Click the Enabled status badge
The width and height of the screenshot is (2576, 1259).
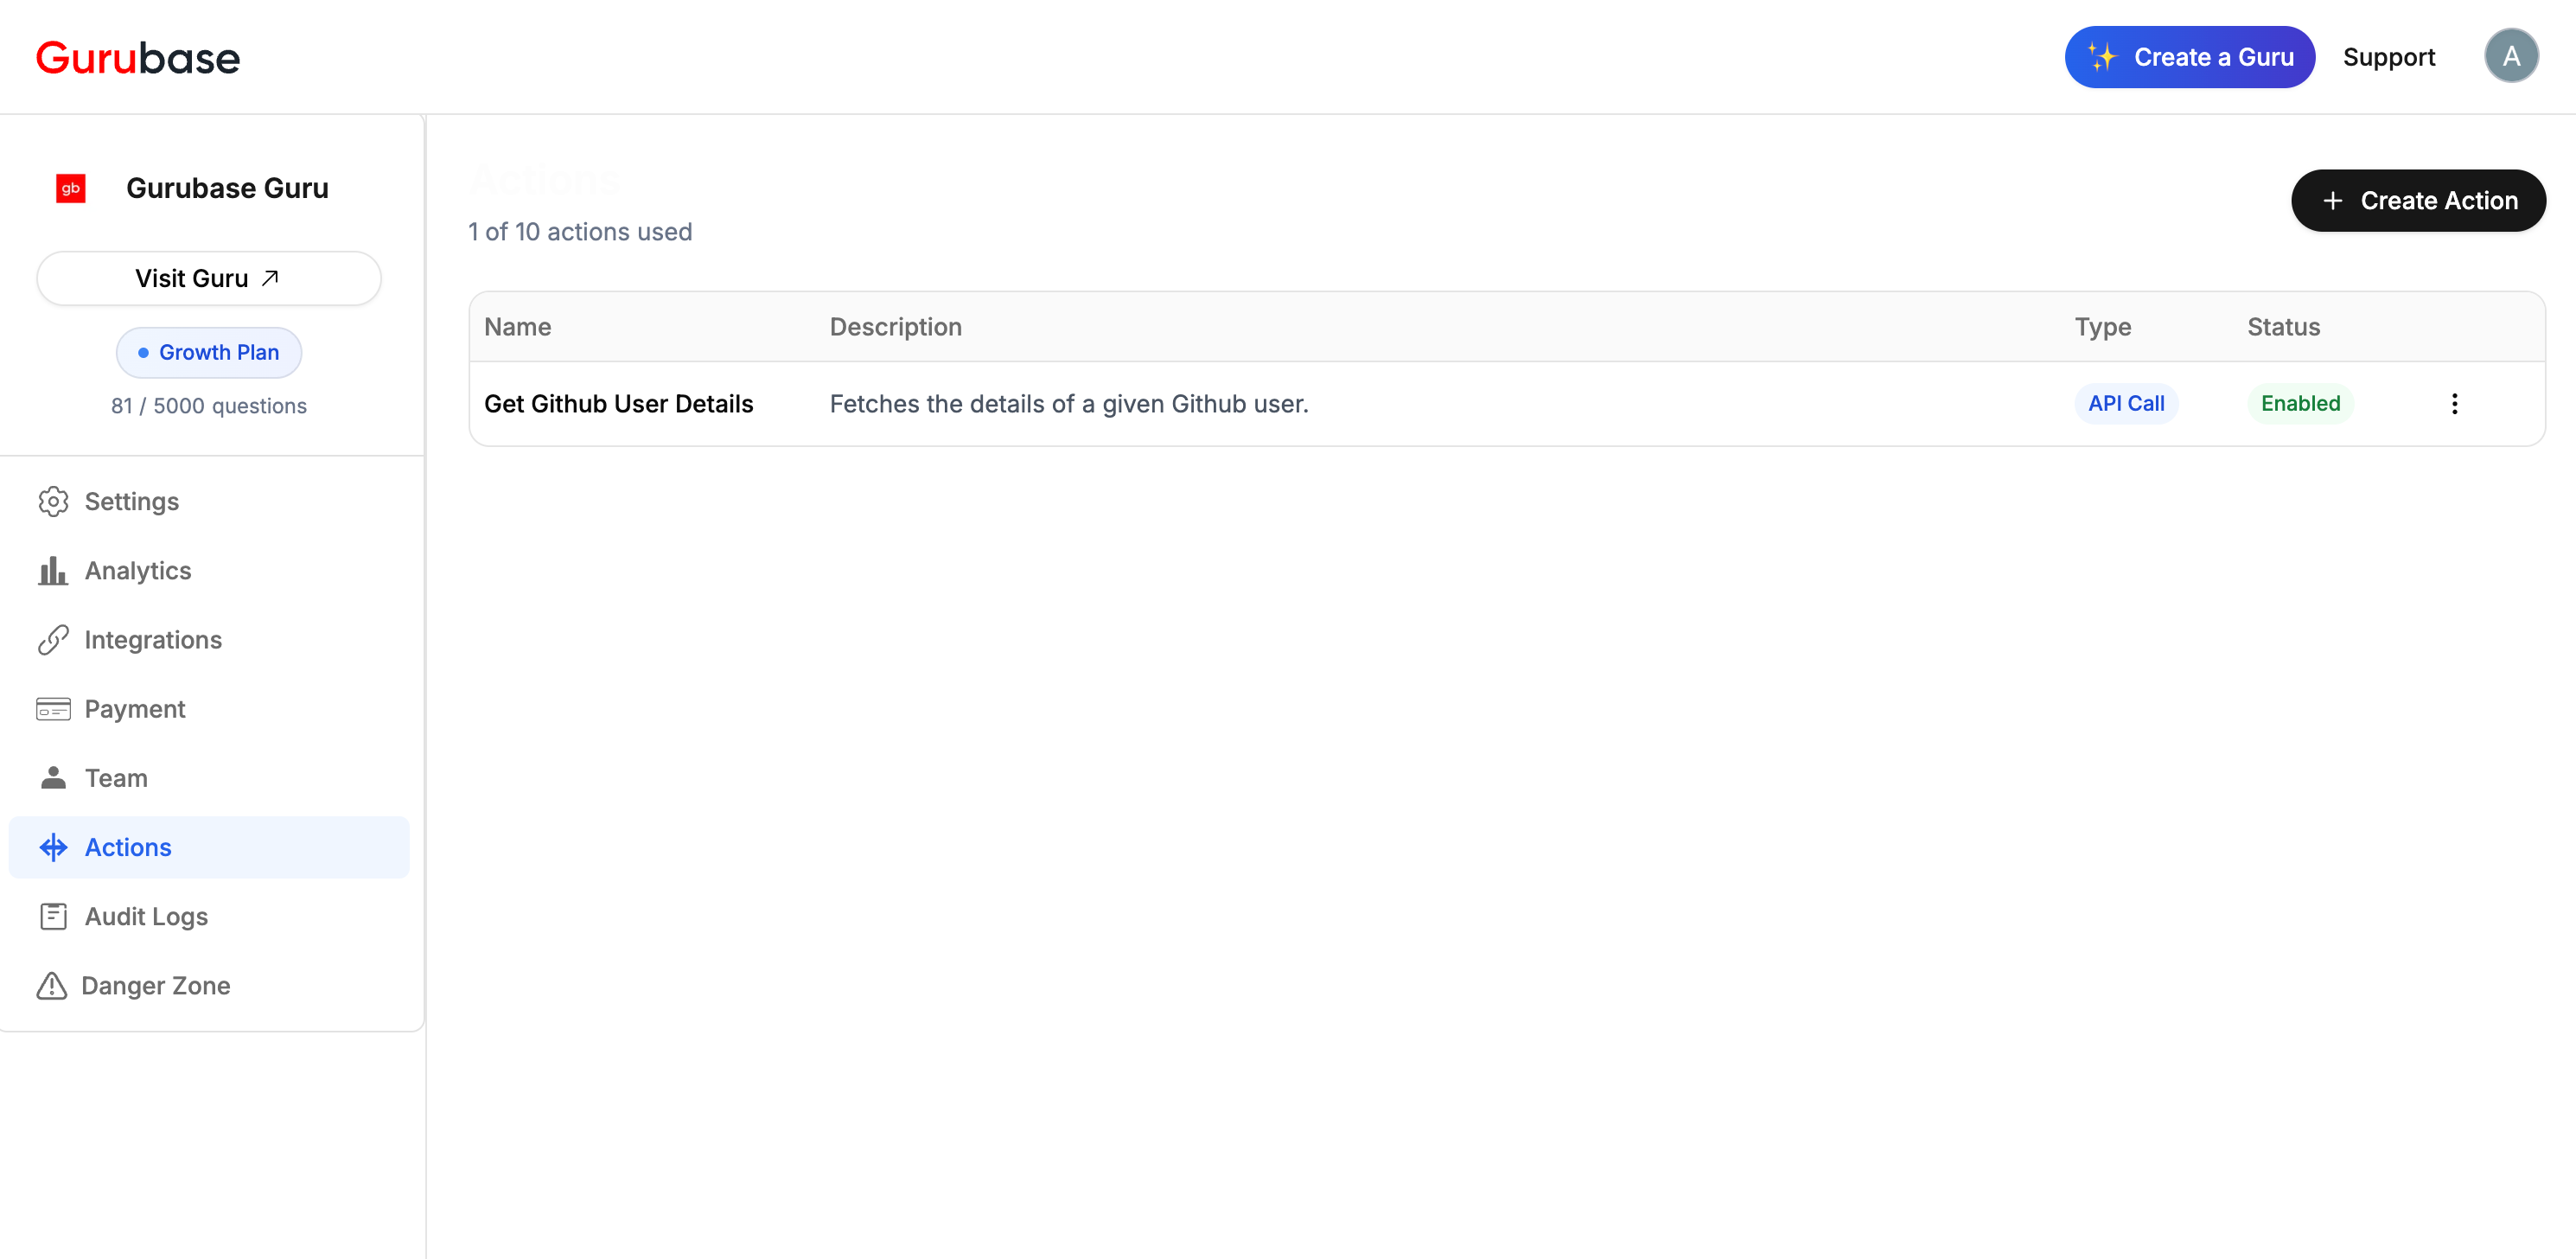pyautogui.click(x=2300, y=404)
